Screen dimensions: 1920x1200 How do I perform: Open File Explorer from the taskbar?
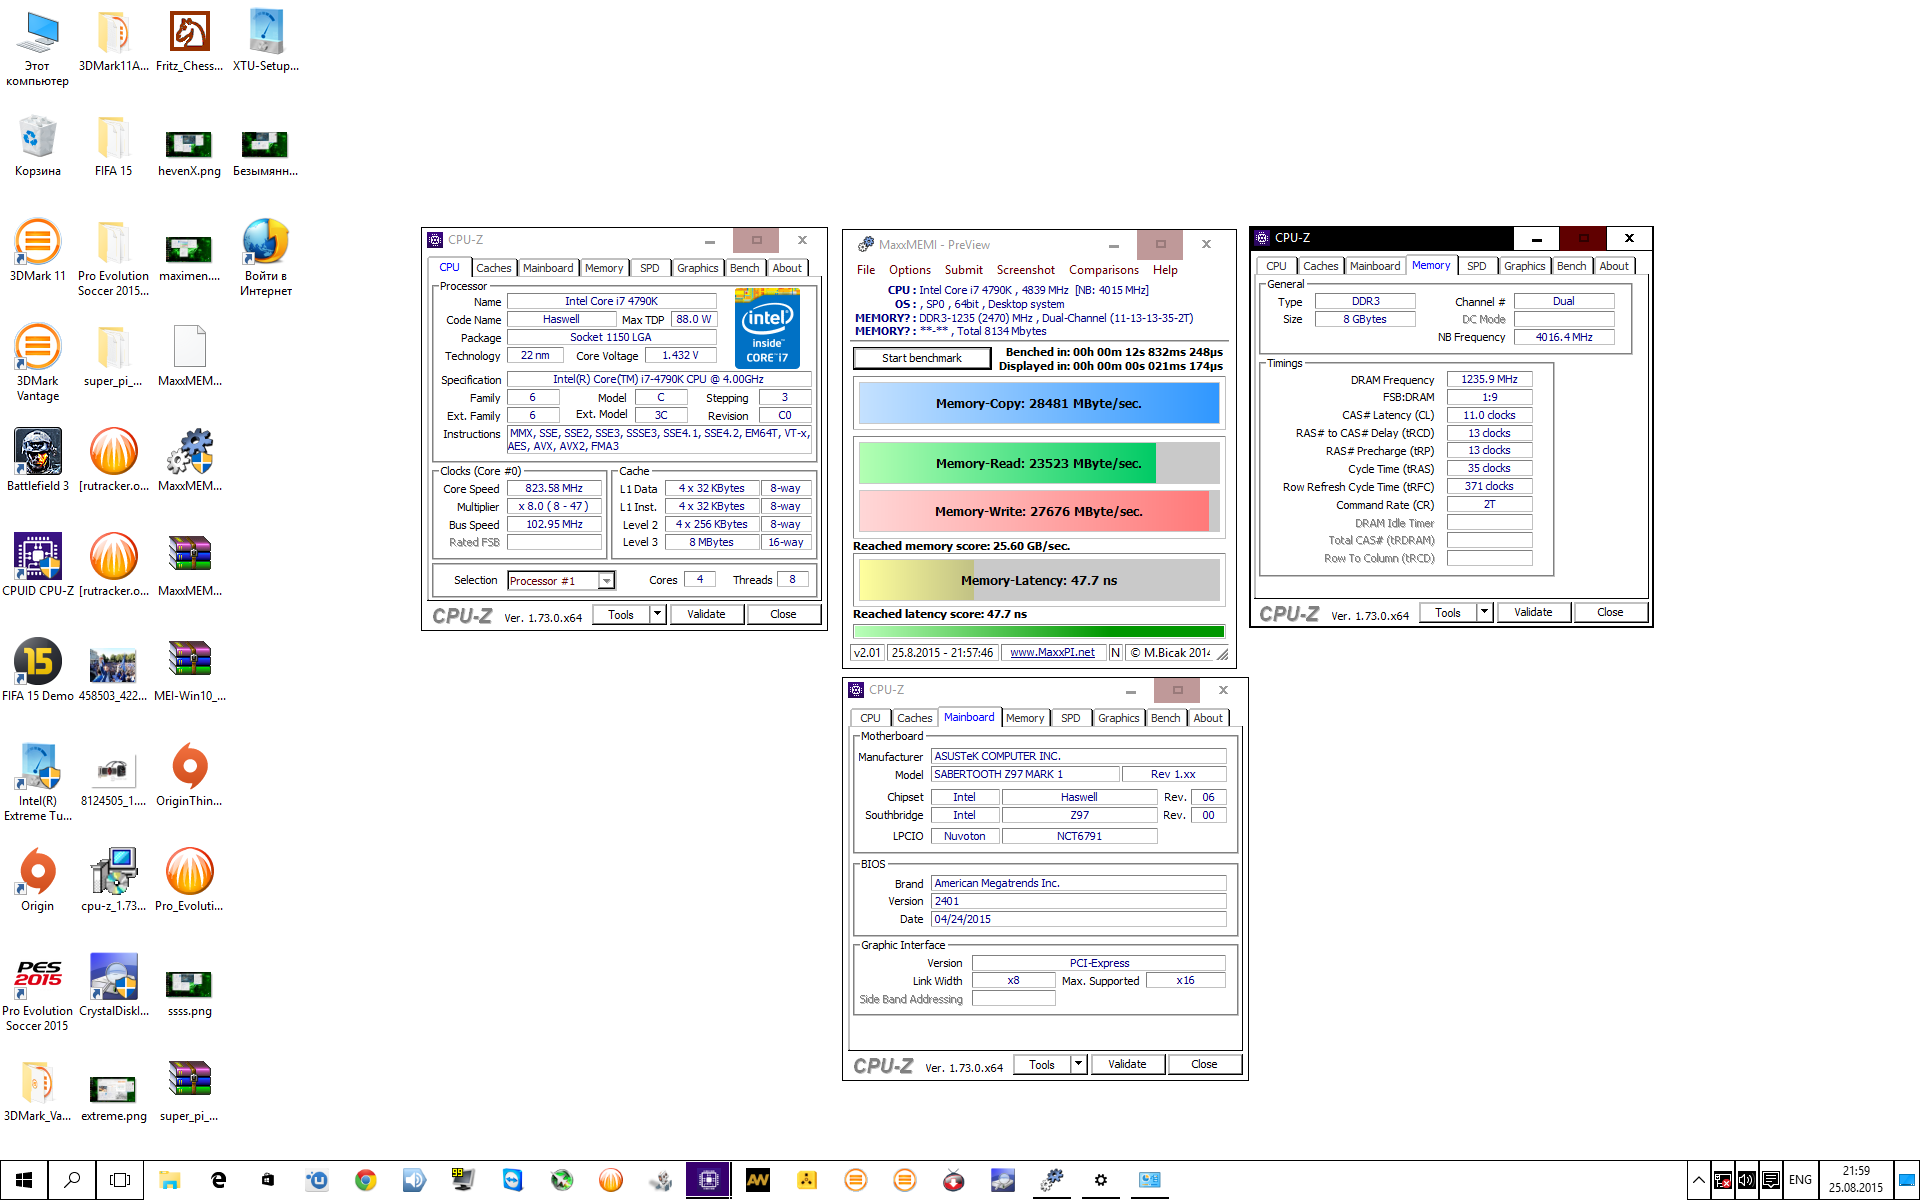pos(170,1180)
